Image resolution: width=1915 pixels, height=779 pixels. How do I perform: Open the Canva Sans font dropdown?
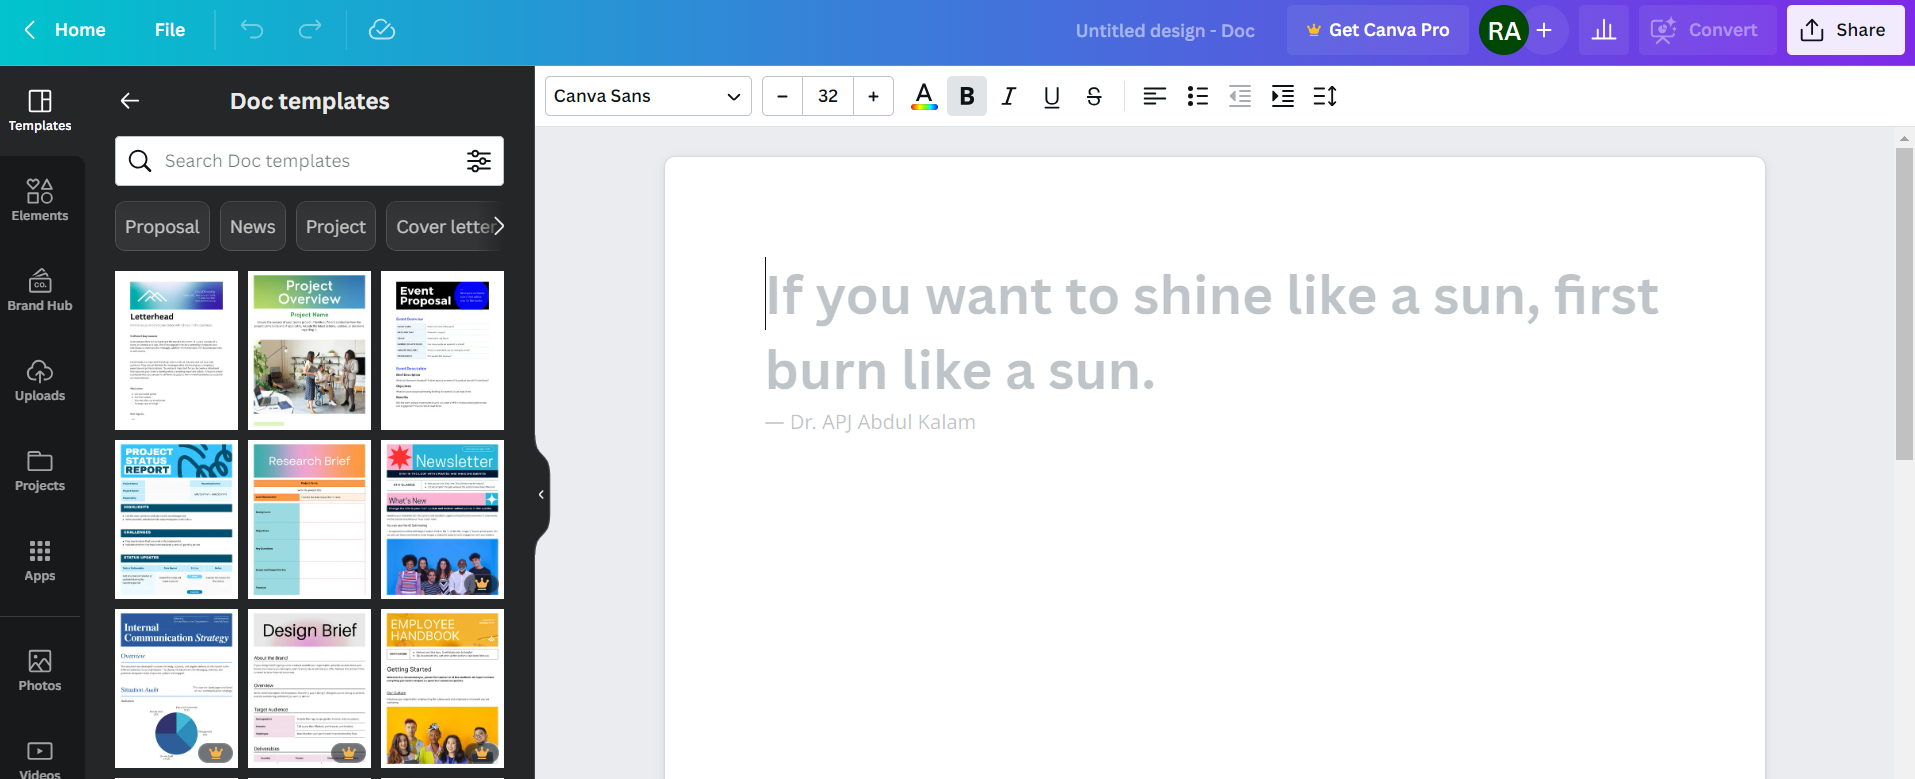coord(648,96)
